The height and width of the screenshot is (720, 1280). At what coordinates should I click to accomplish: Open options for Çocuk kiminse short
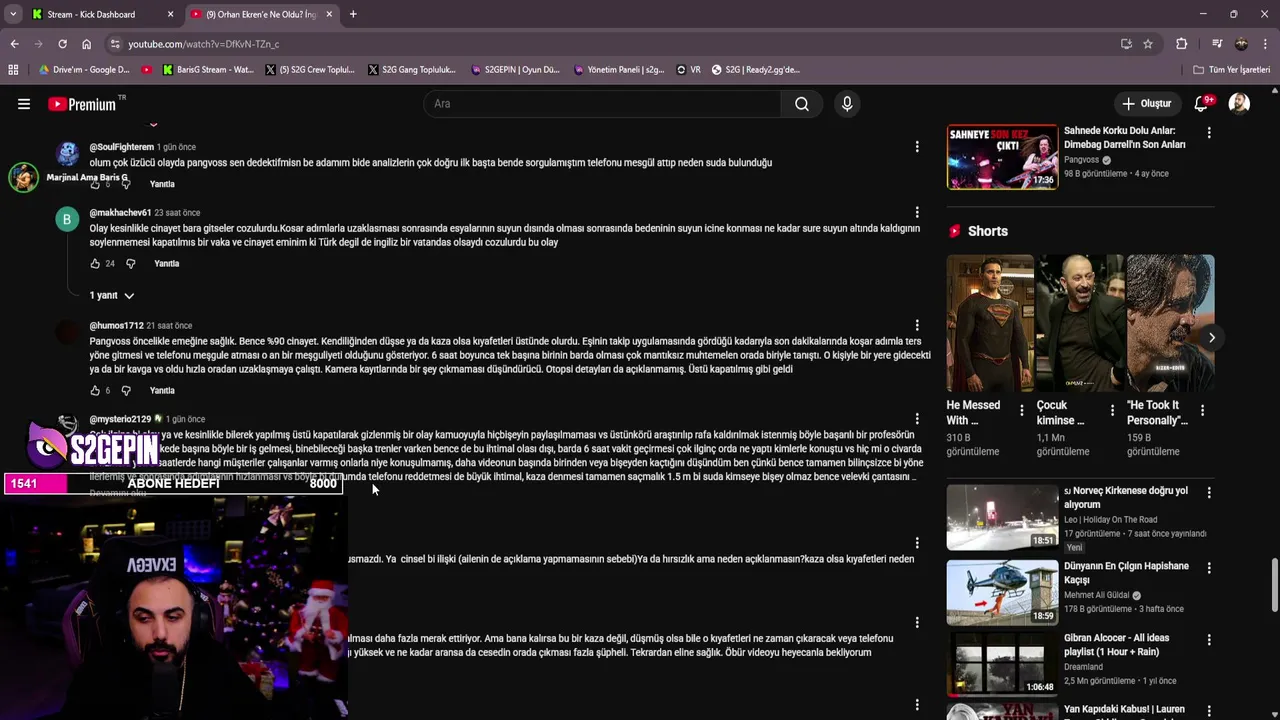click(x=1112, y=411)
